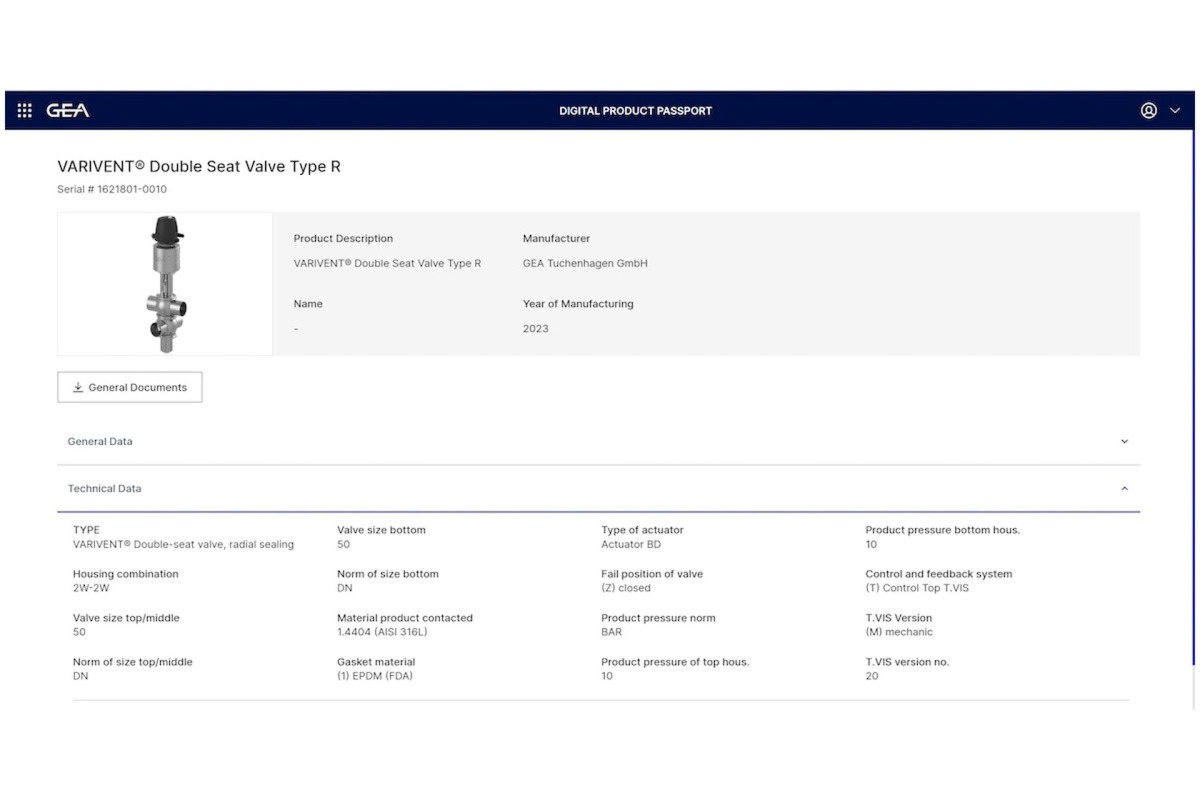Click TYPE value Double-seat valve, radial sealing

tap(184, 544)
